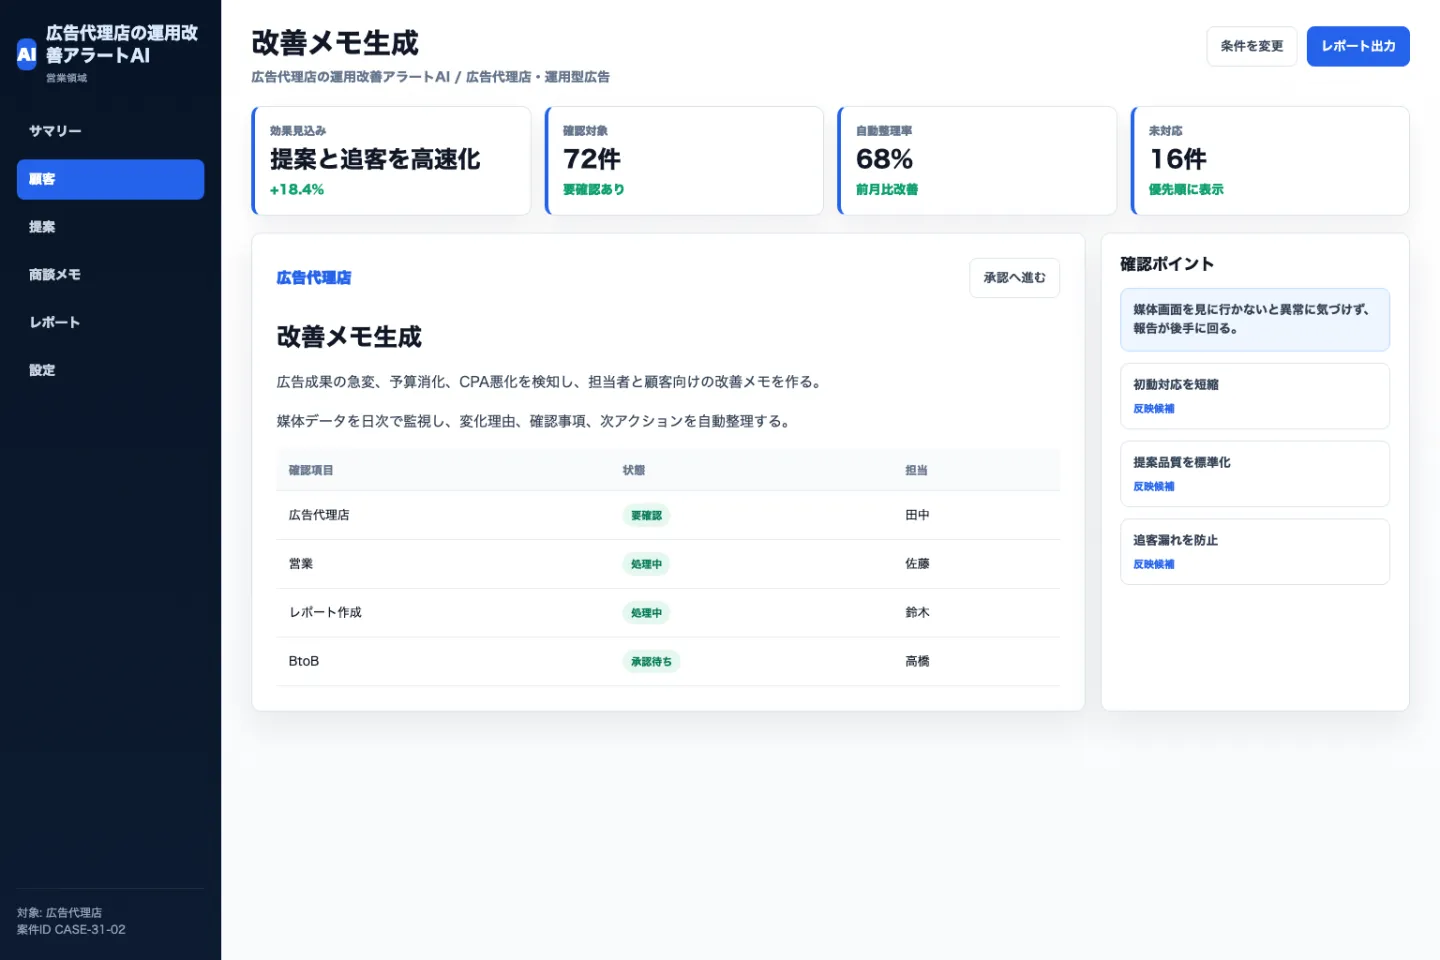Click assignee 田中 in the table
Viewport: 1440px width, 960px height.
pos(917,515)
